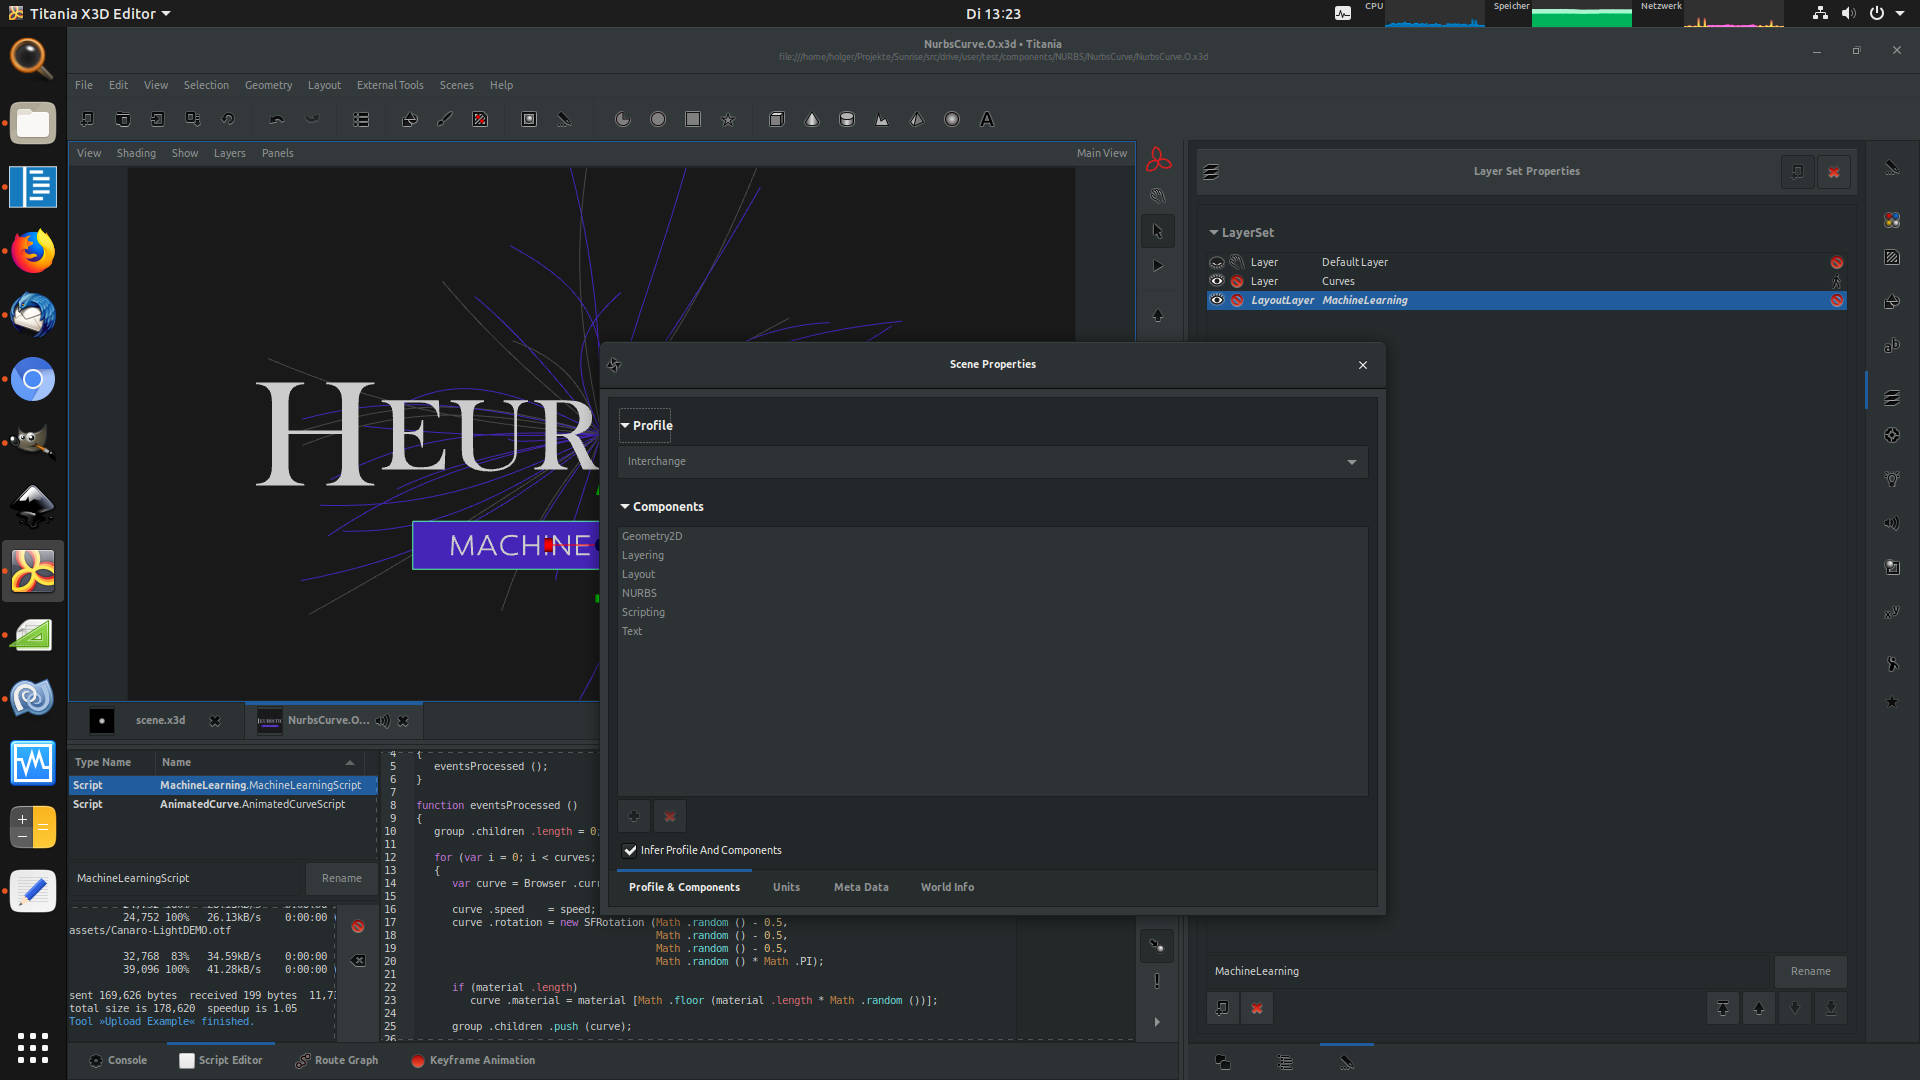Click the paintbrush toolbar icon

[x=445, y=120]
